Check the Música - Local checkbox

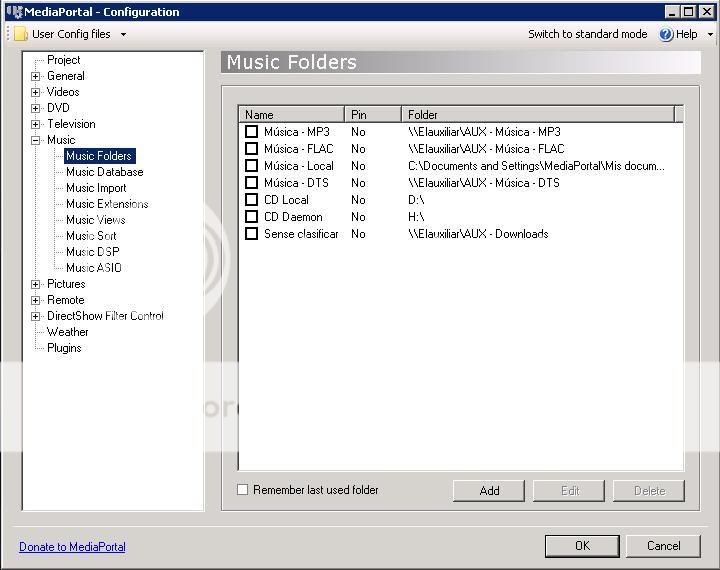point(251,165)
